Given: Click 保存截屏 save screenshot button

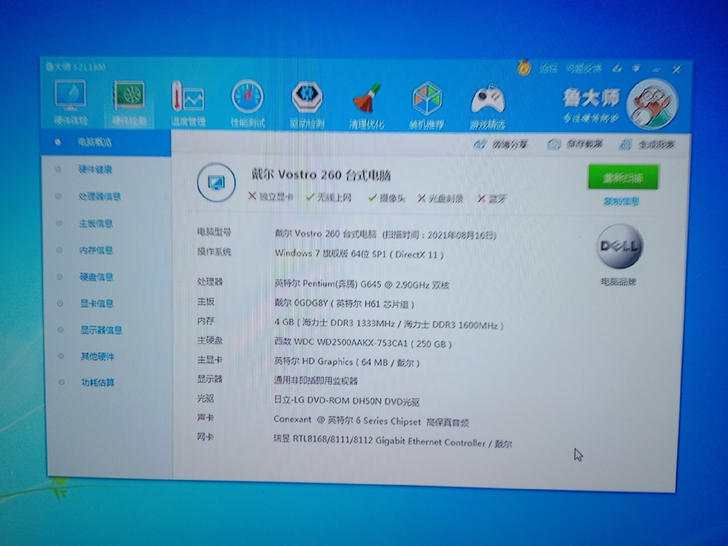Looking at the screenshot, I should (575, 144).
